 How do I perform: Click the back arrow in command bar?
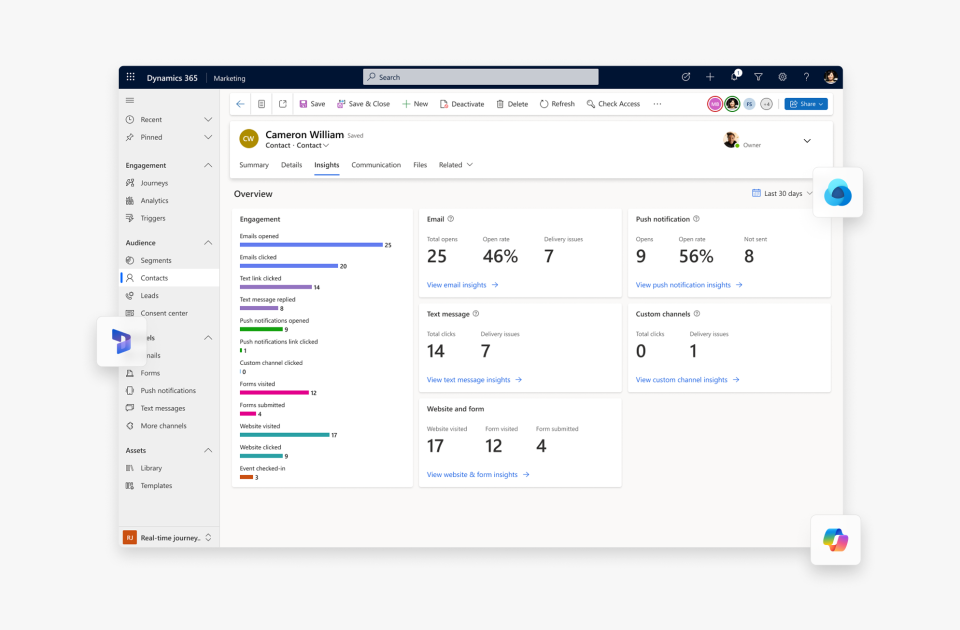point(240,104)
